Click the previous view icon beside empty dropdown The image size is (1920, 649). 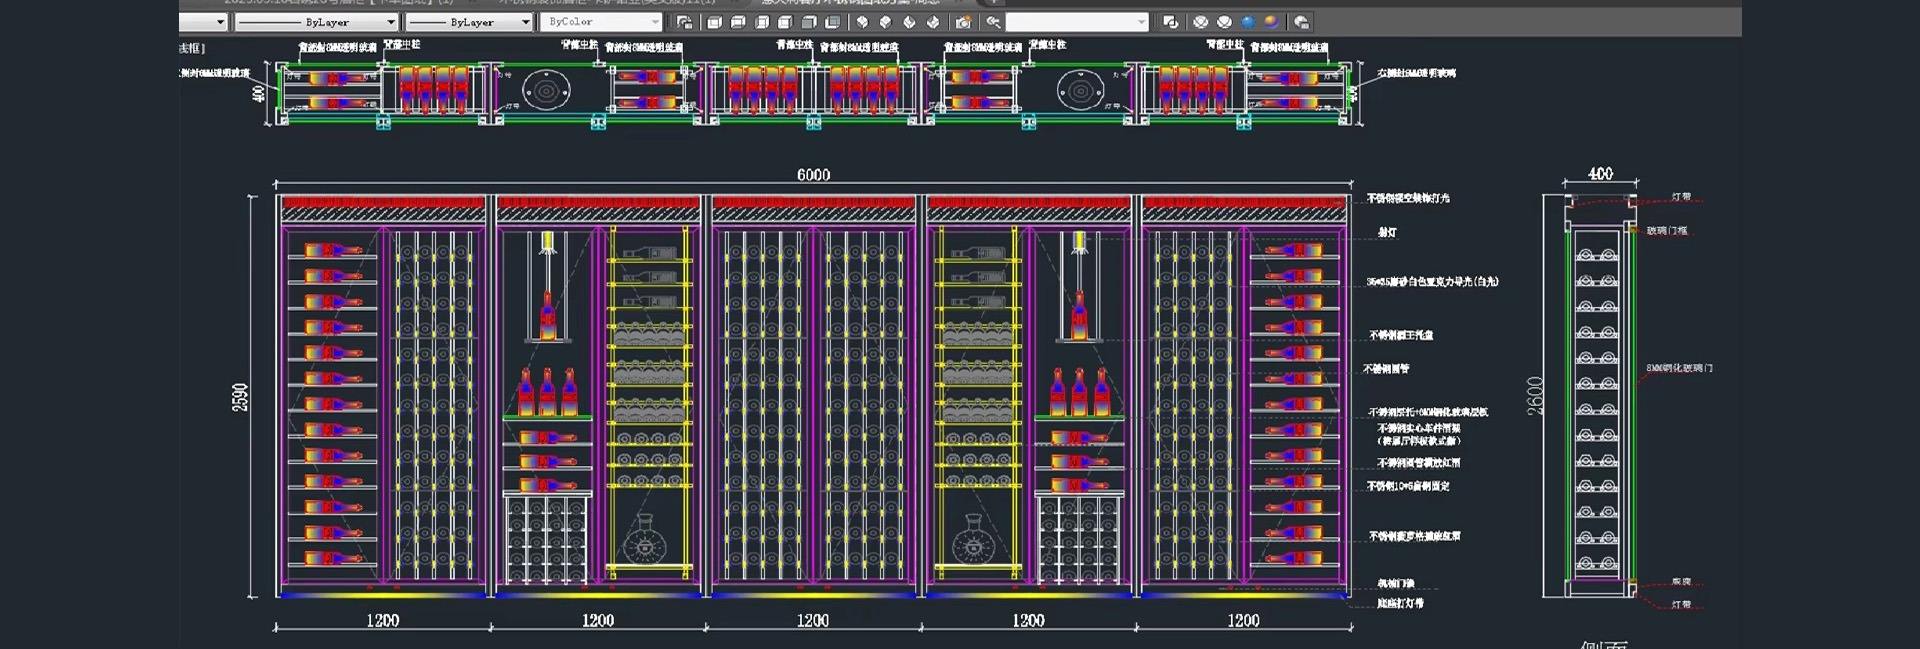click(993, 22)
